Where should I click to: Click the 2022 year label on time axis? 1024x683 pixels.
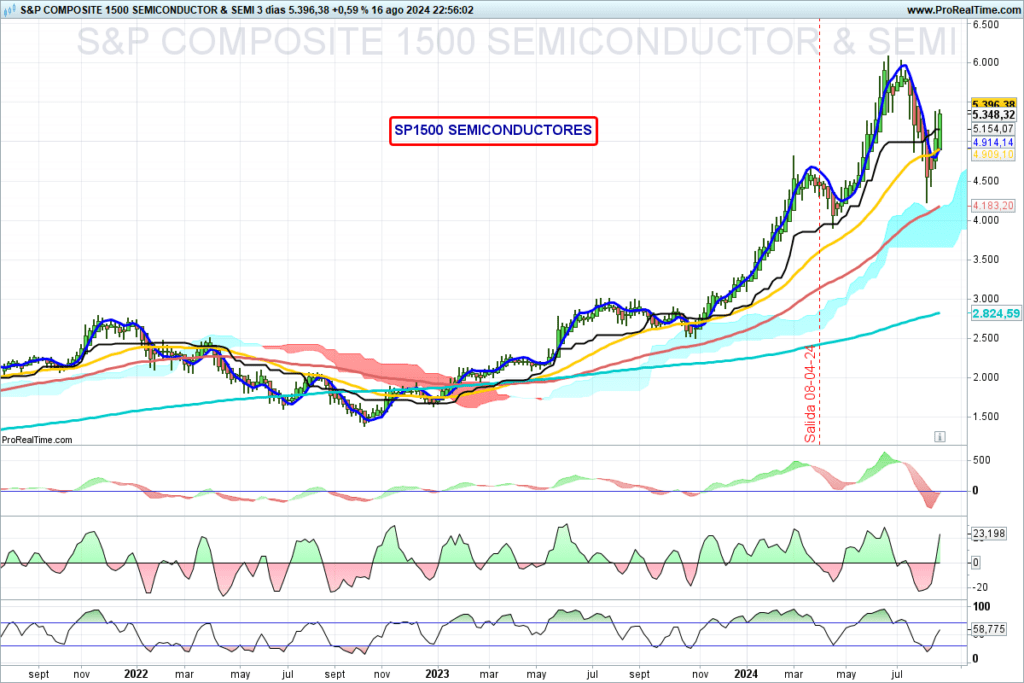136,674
